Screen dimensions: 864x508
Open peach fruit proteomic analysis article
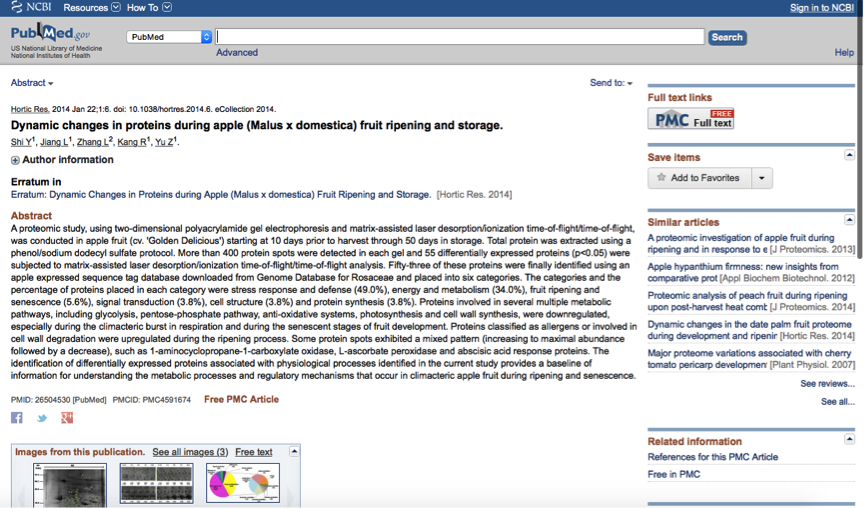tap(747, 301)
